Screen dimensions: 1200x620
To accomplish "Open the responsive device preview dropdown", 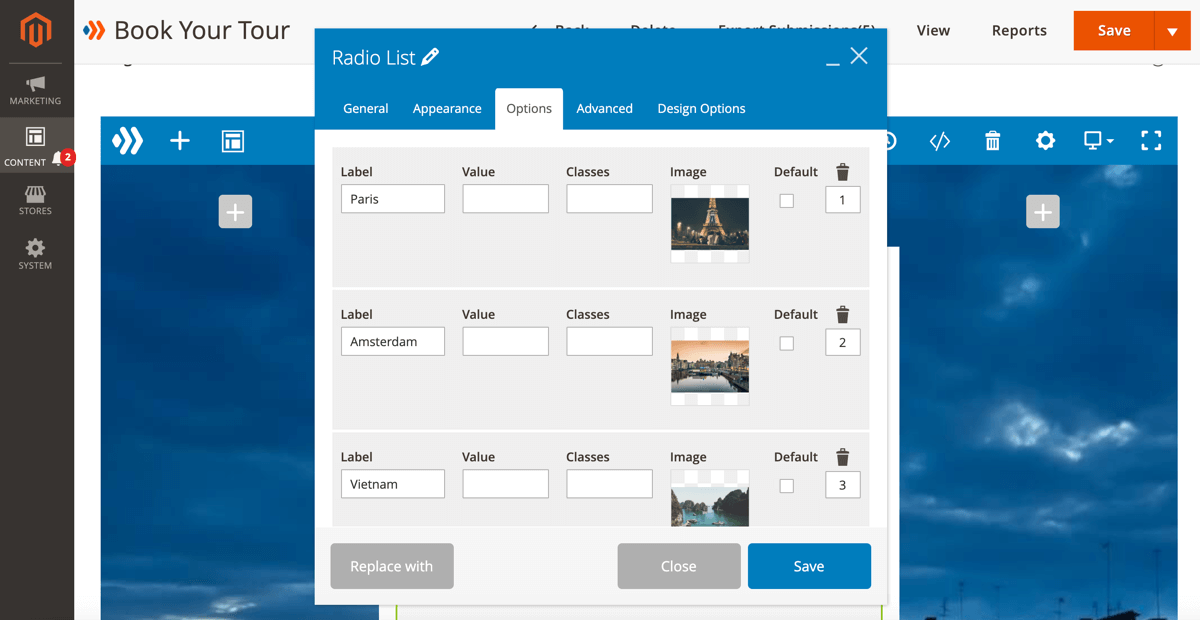I will tap(1097, 141).
